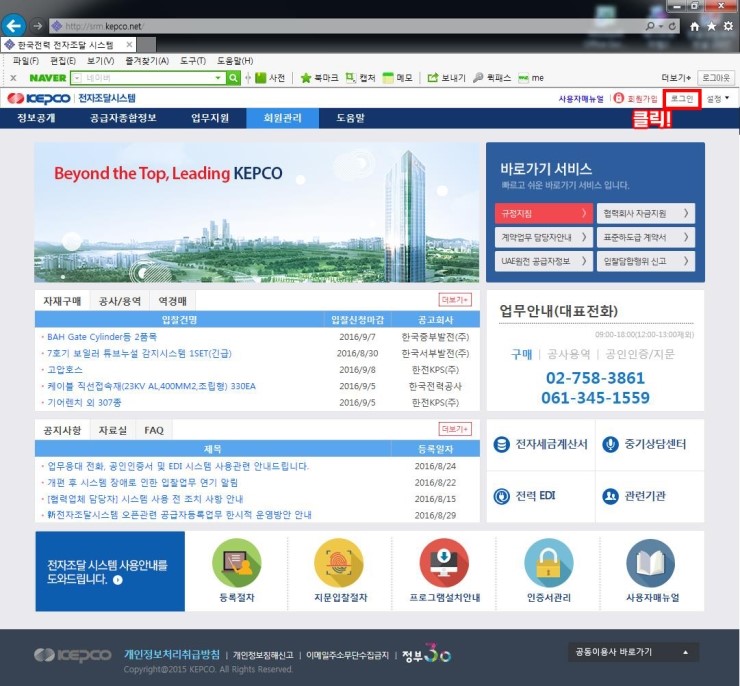
Task: Click the Naver toolbar 퀵패스 key icon
Action: tap(478, 78)
